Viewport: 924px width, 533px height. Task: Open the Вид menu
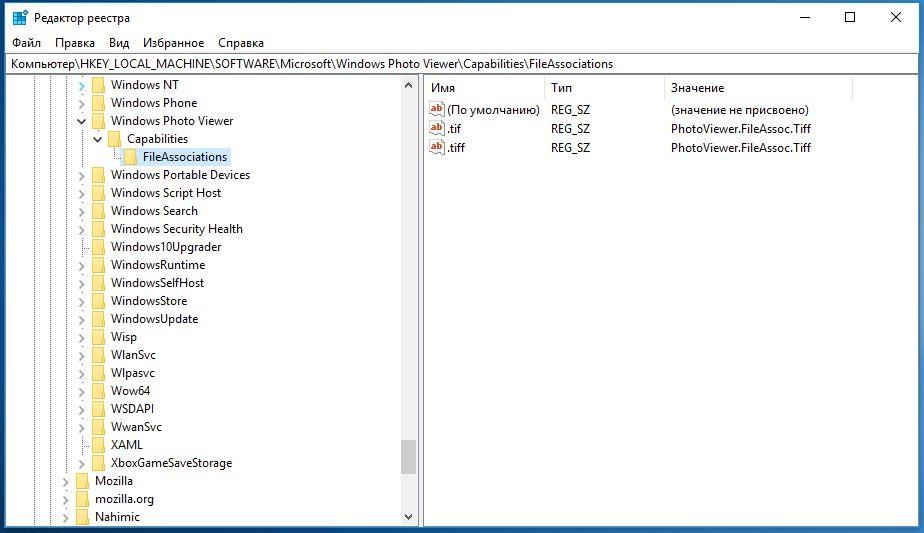point(119,43)
